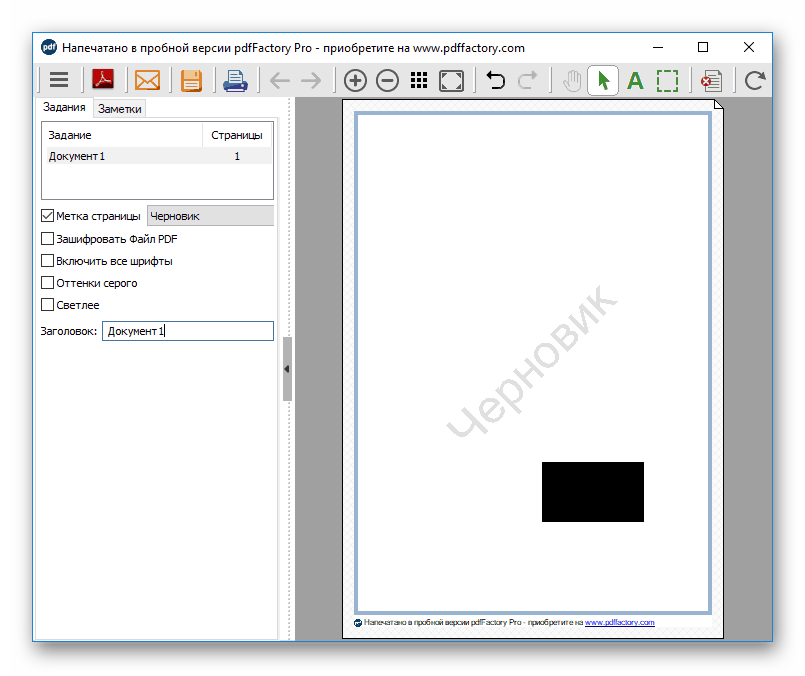Select the dashed green selection rectangle tool

(667, 81)
